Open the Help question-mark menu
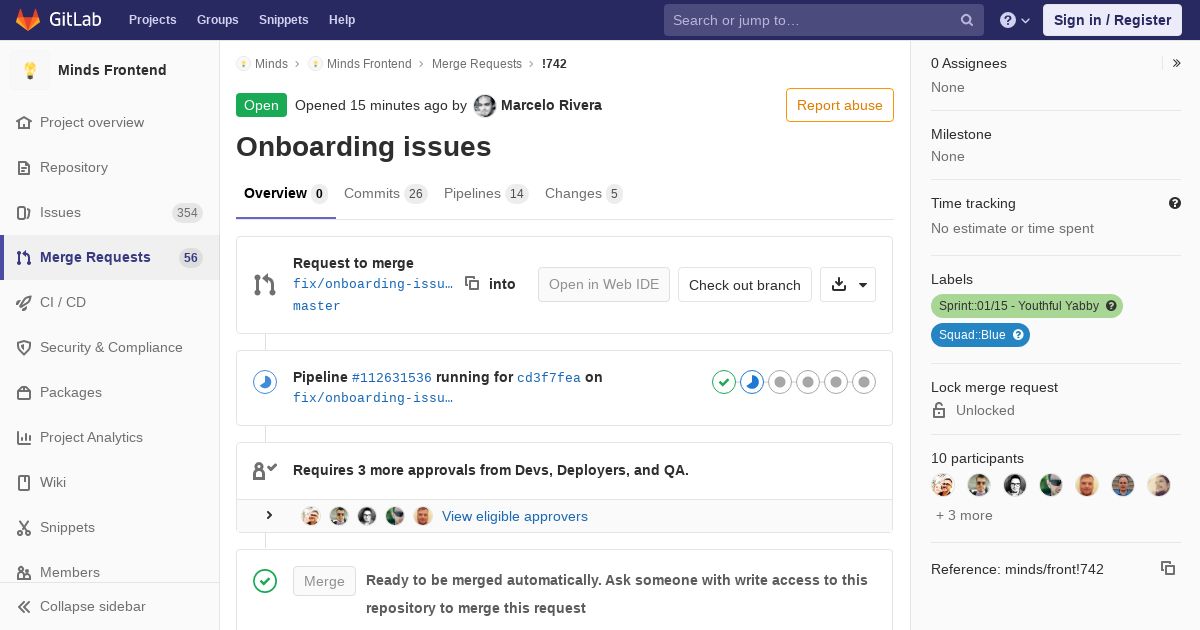The height and width of the screenshot is (630, 1200). tap(1015, 20)
